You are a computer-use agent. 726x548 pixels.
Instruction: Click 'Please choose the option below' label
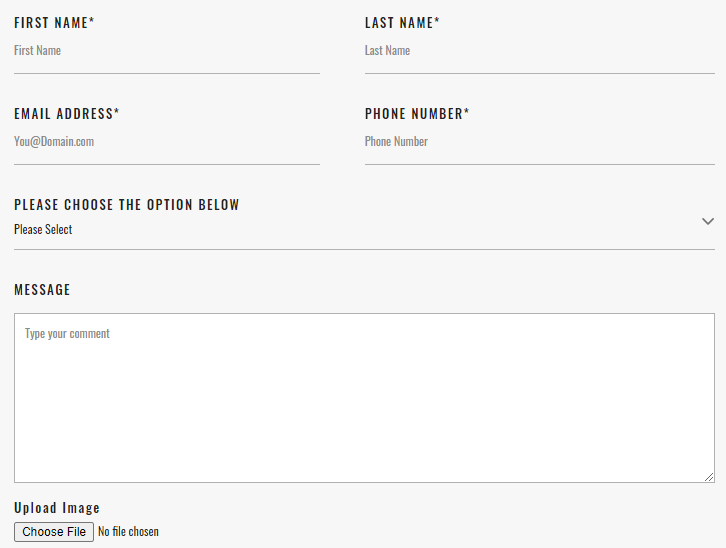coord(127,205)
